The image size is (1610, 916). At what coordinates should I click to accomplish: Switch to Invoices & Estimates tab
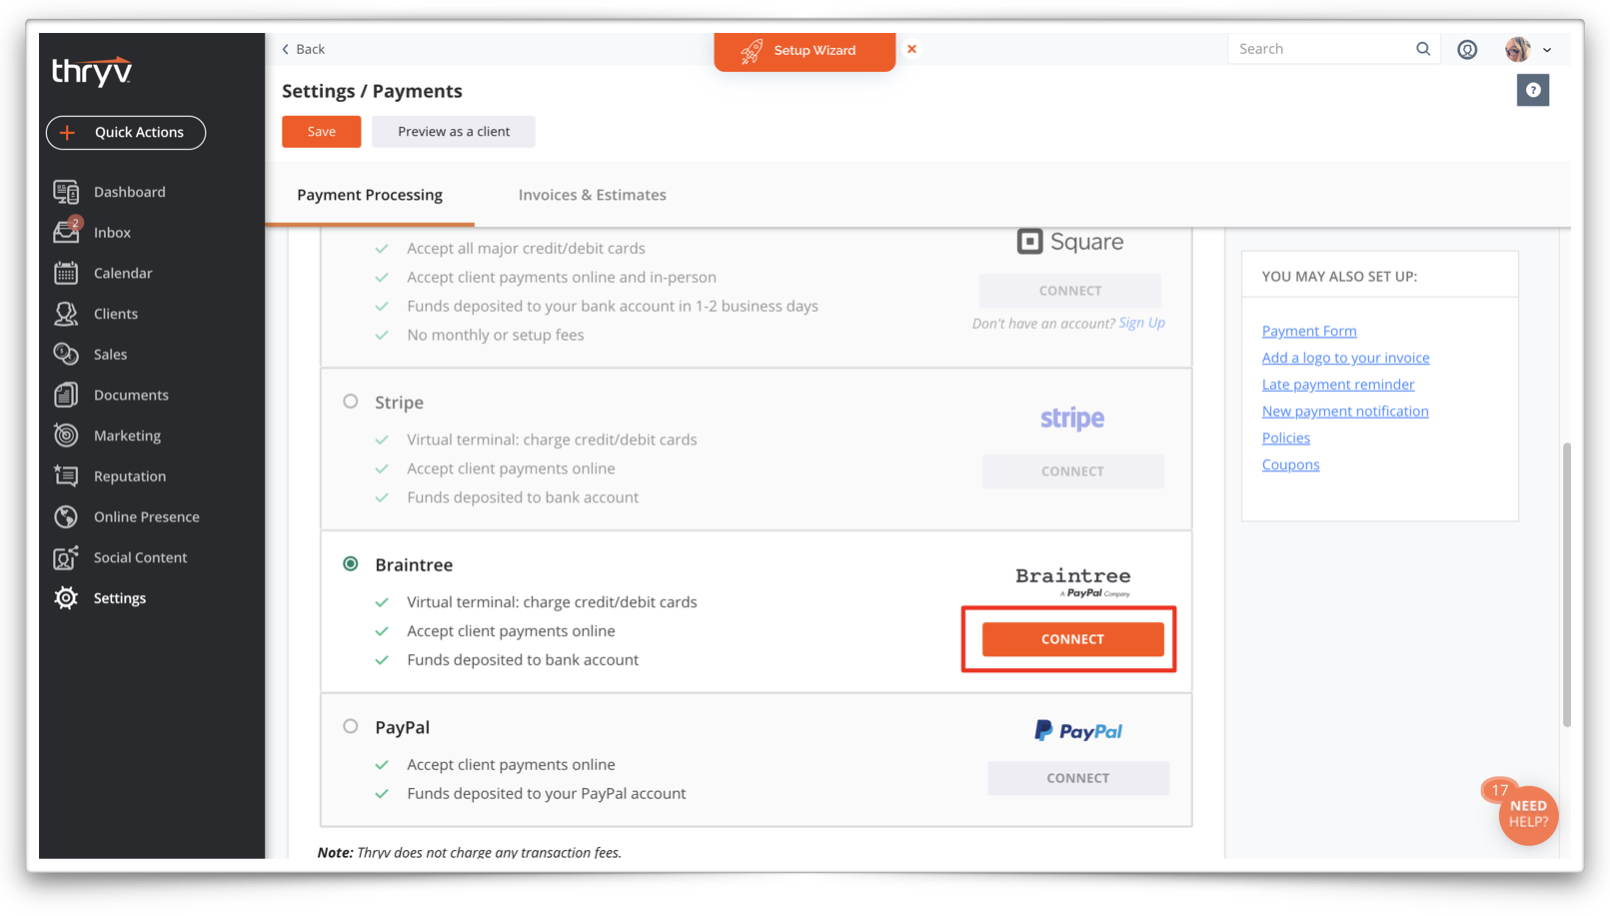coord(592,195)
